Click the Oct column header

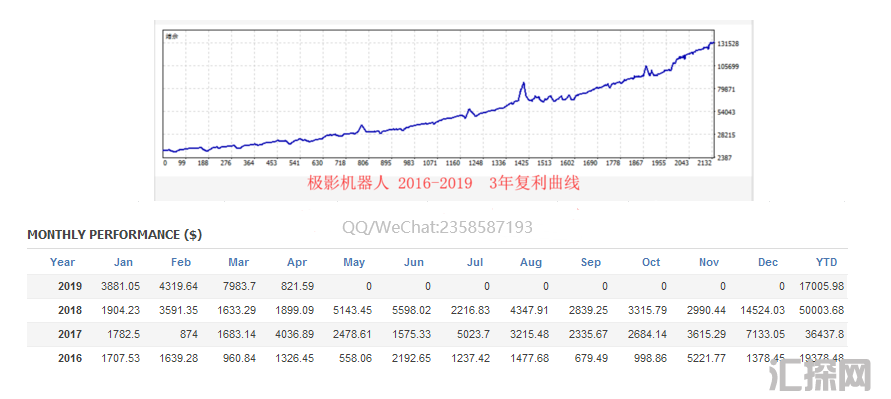click(651, 262)
